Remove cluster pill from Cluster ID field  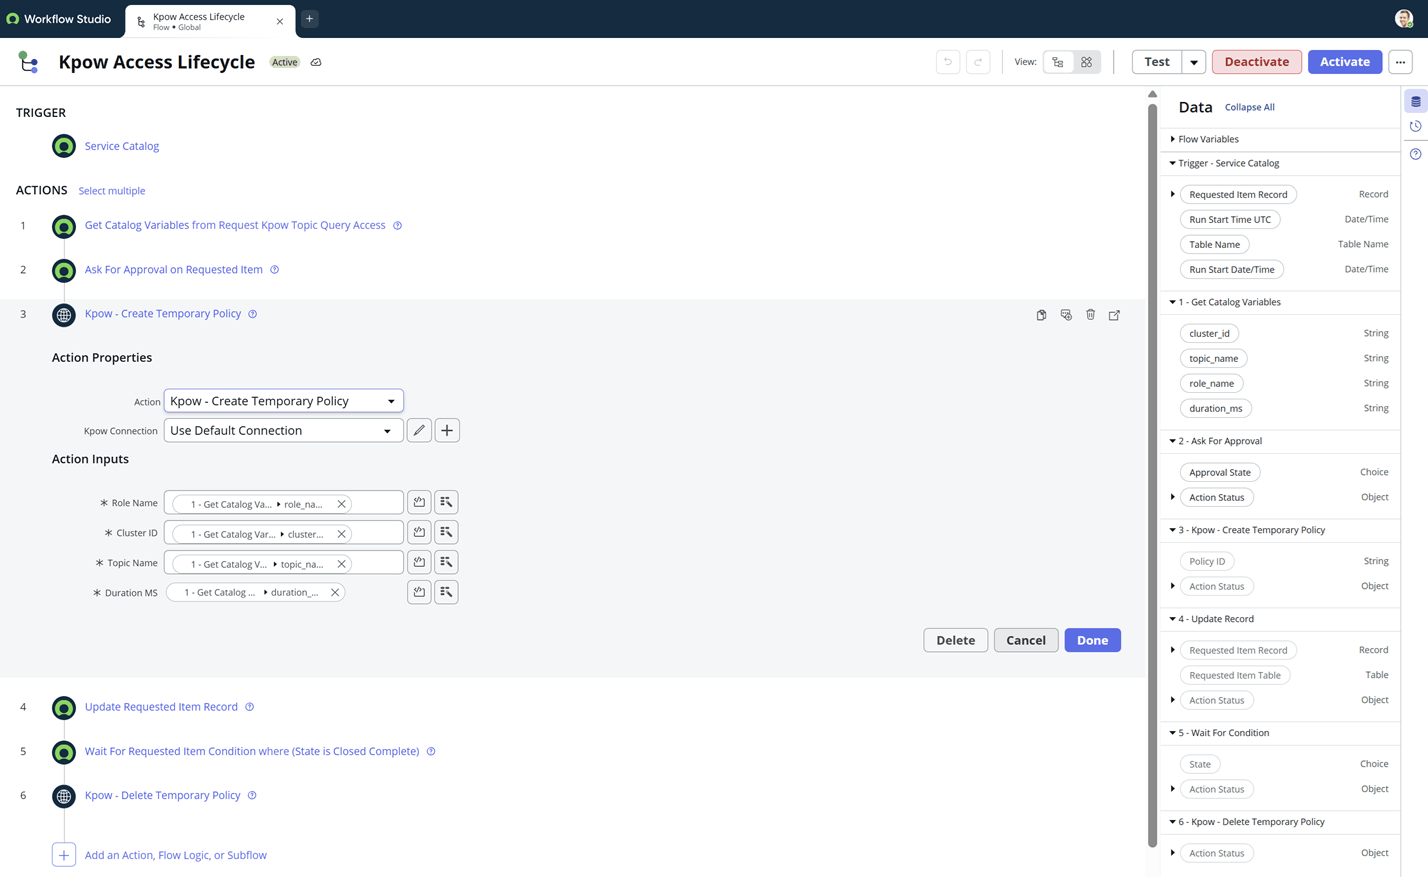click(341, 534)
